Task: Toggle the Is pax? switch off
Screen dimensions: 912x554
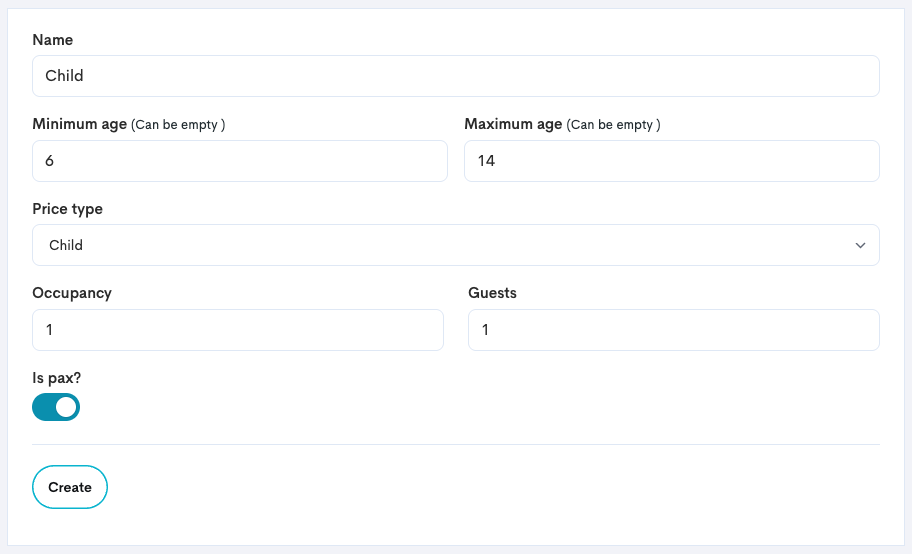Action: click(56, 407)
